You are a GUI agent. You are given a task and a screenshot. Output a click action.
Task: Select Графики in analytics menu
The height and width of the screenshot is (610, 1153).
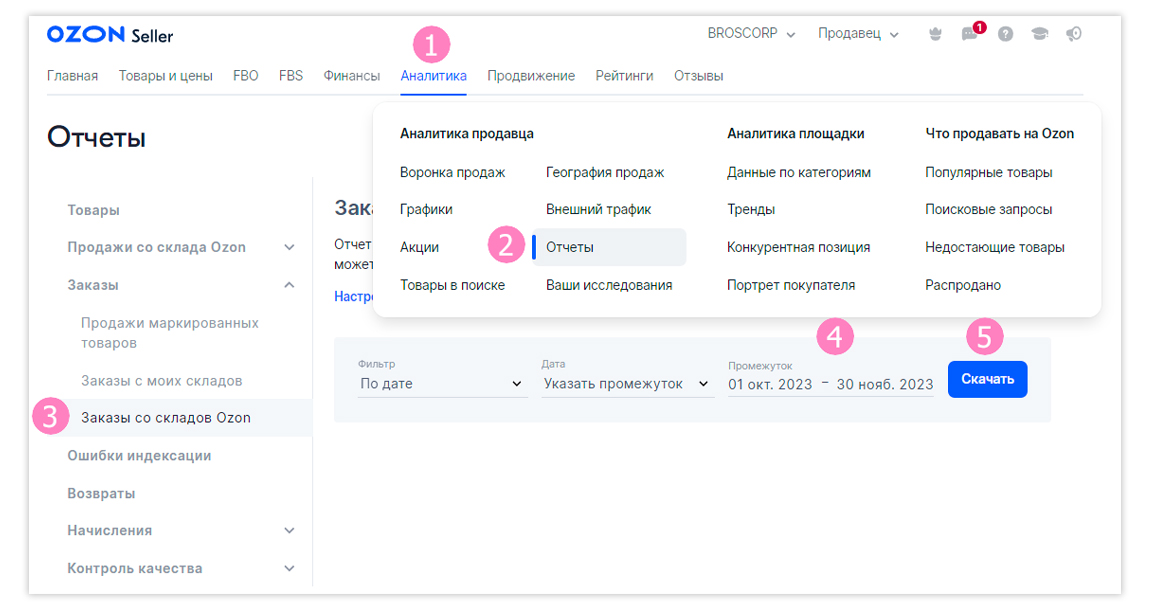(x=426, y=209)
